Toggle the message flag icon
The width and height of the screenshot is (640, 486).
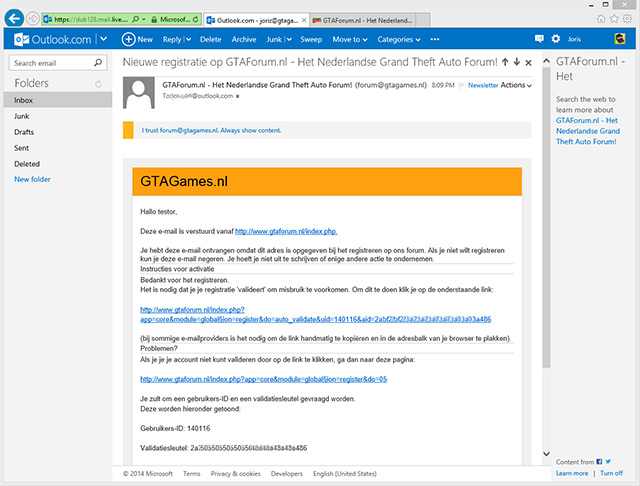pyautogui.click(x=462, y=85)
